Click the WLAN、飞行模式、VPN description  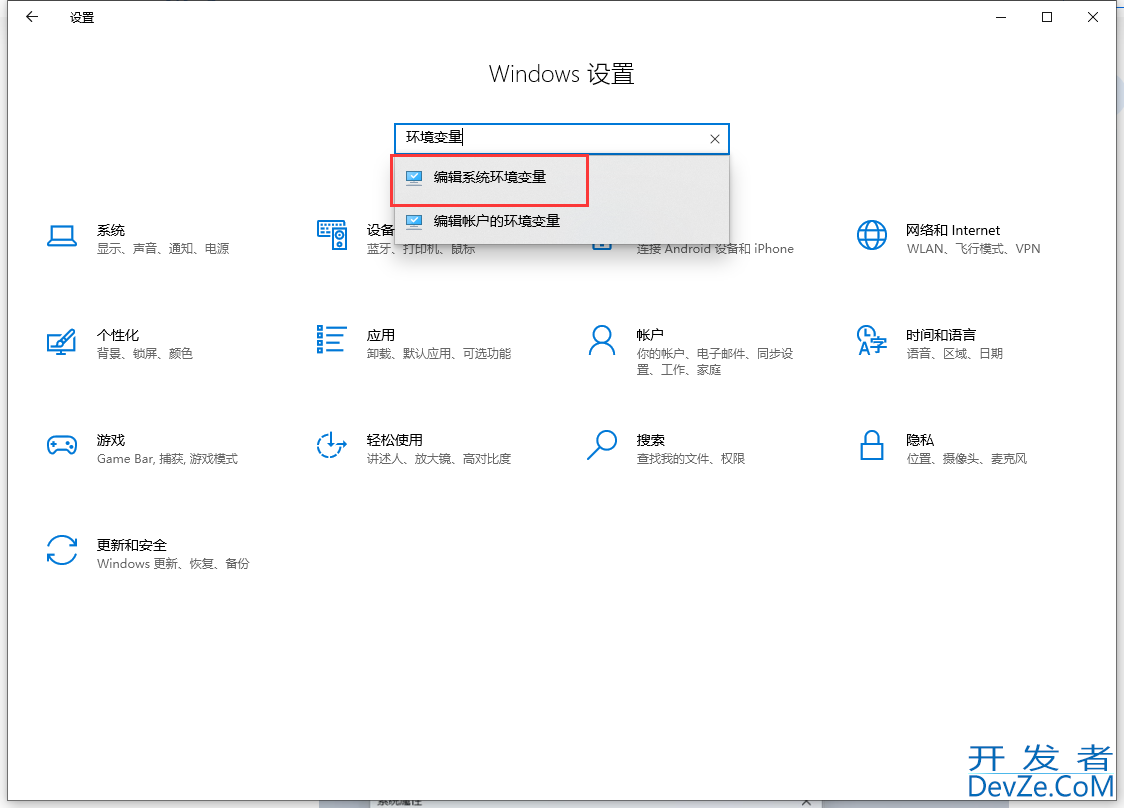coord(973,249)
